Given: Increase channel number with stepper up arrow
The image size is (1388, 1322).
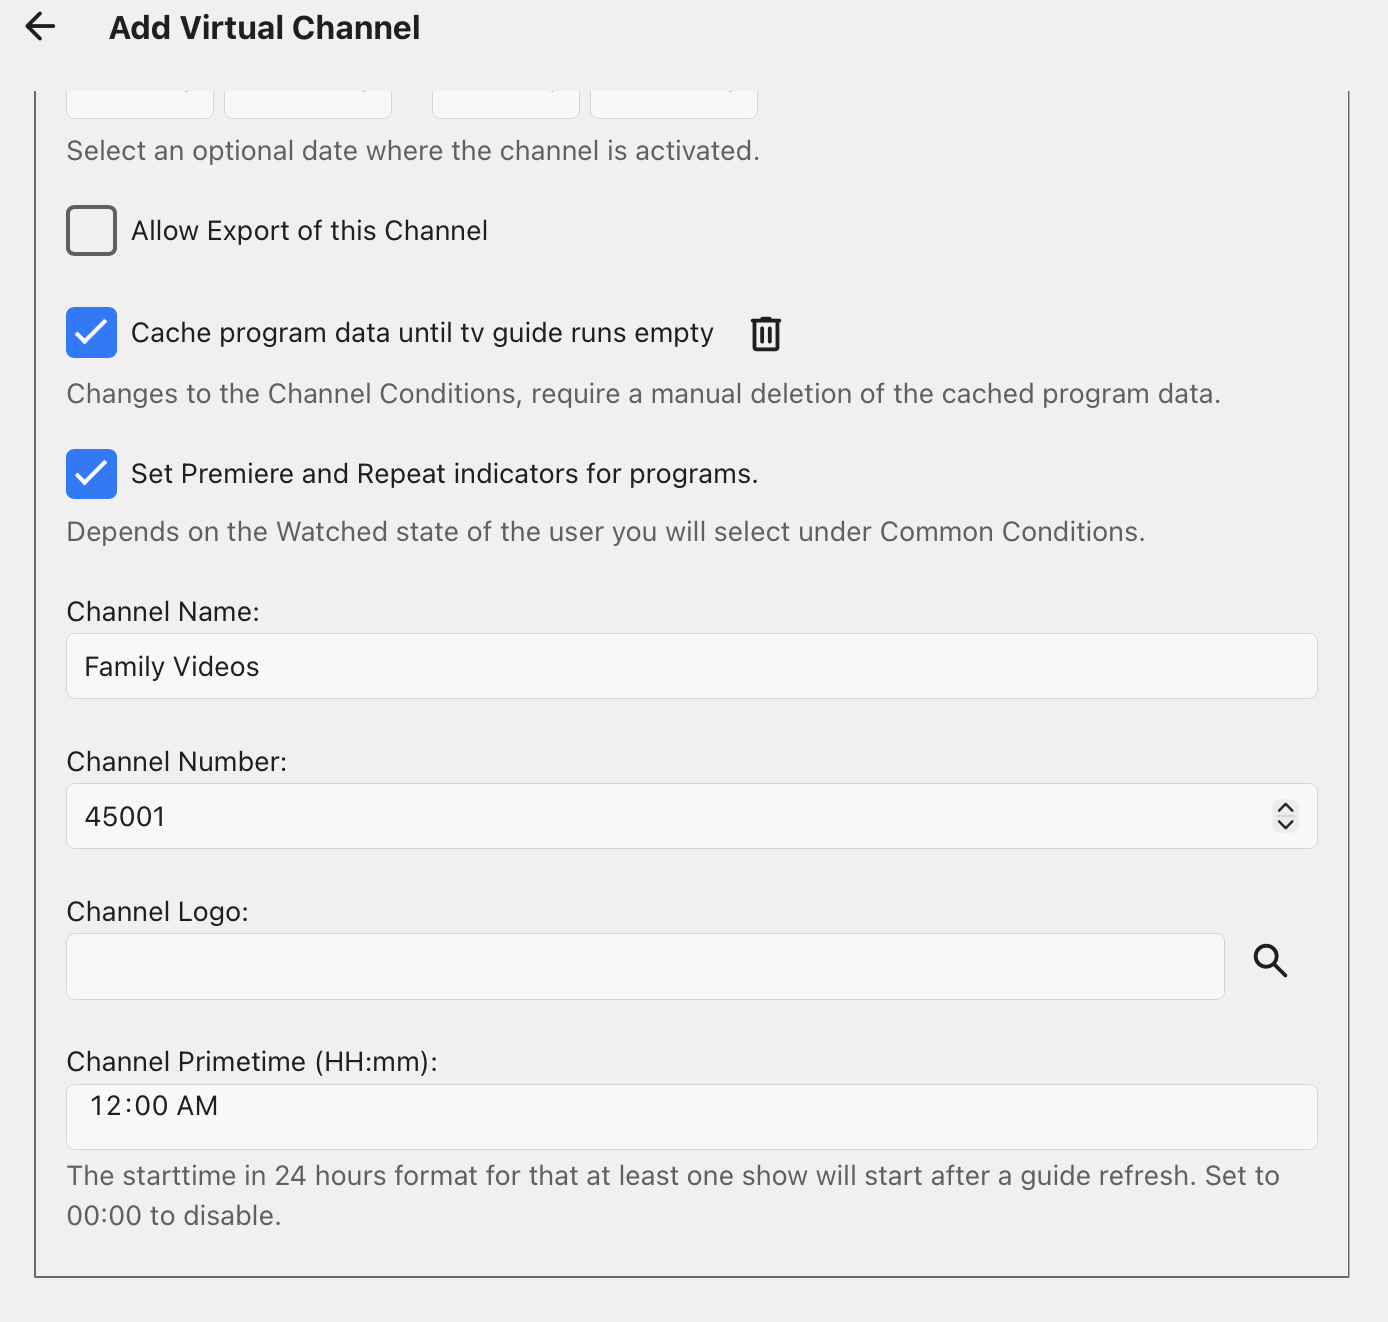Looking at the screenshot, I should tap(1286, 808).
